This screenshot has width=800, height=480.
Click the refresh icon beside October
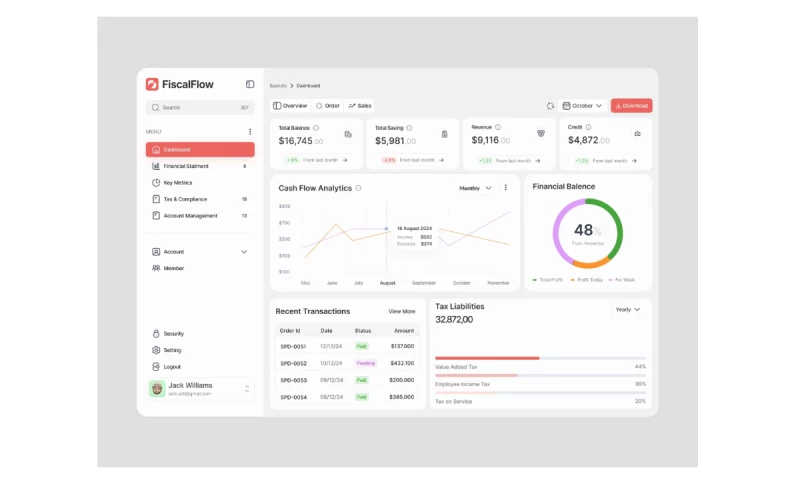[x=550, y=106]
